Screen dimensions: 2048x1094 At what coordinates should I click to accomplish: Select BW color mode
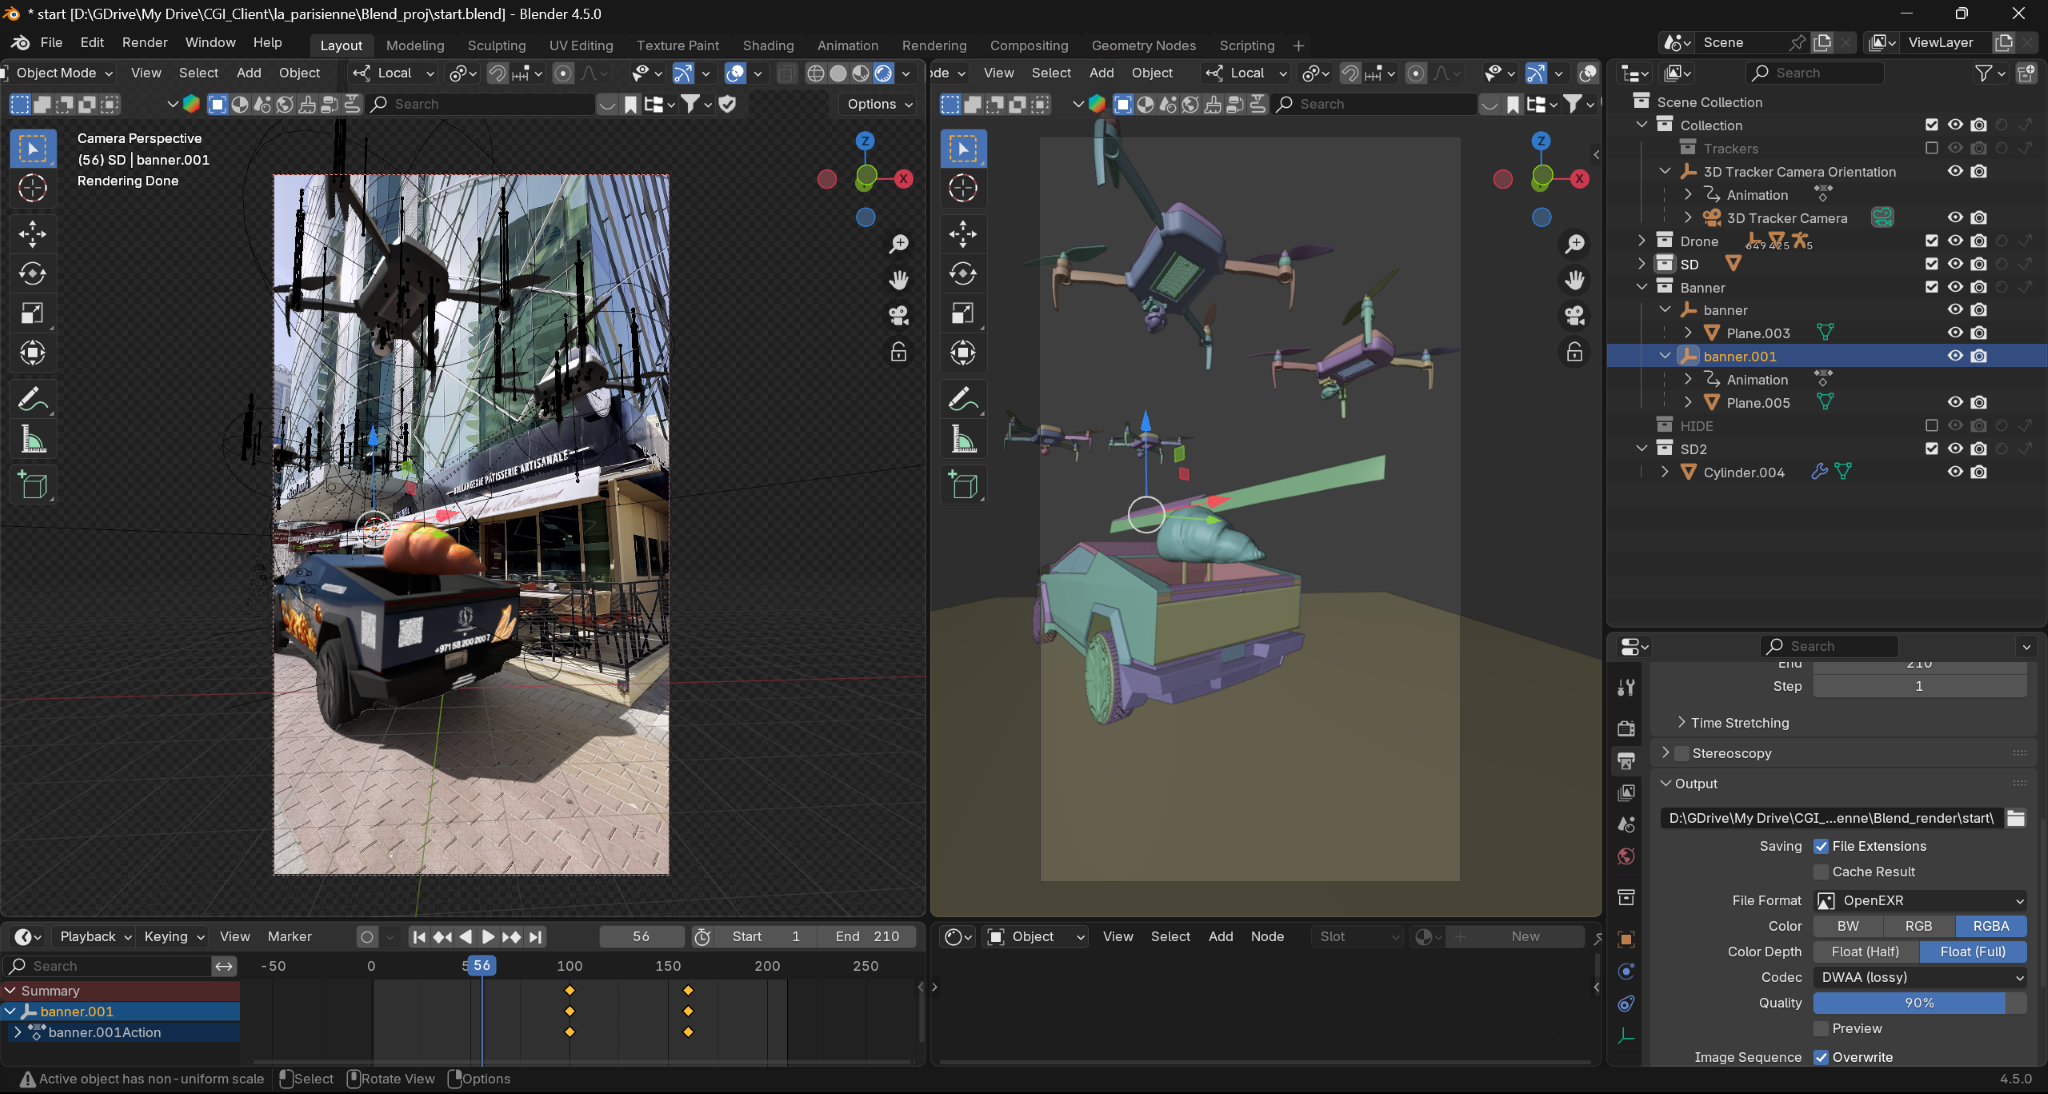coord(1848,926)
